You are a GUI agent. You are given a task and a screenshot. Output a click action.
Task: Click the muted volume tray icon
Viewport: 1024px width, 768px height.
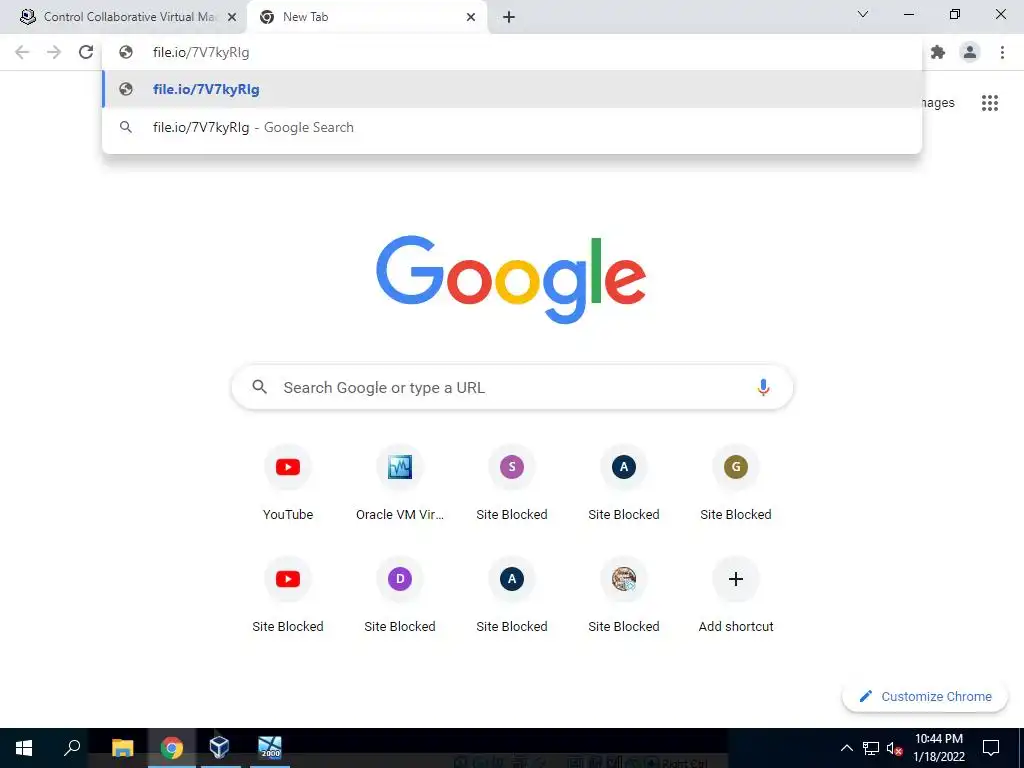click(895, 748)
